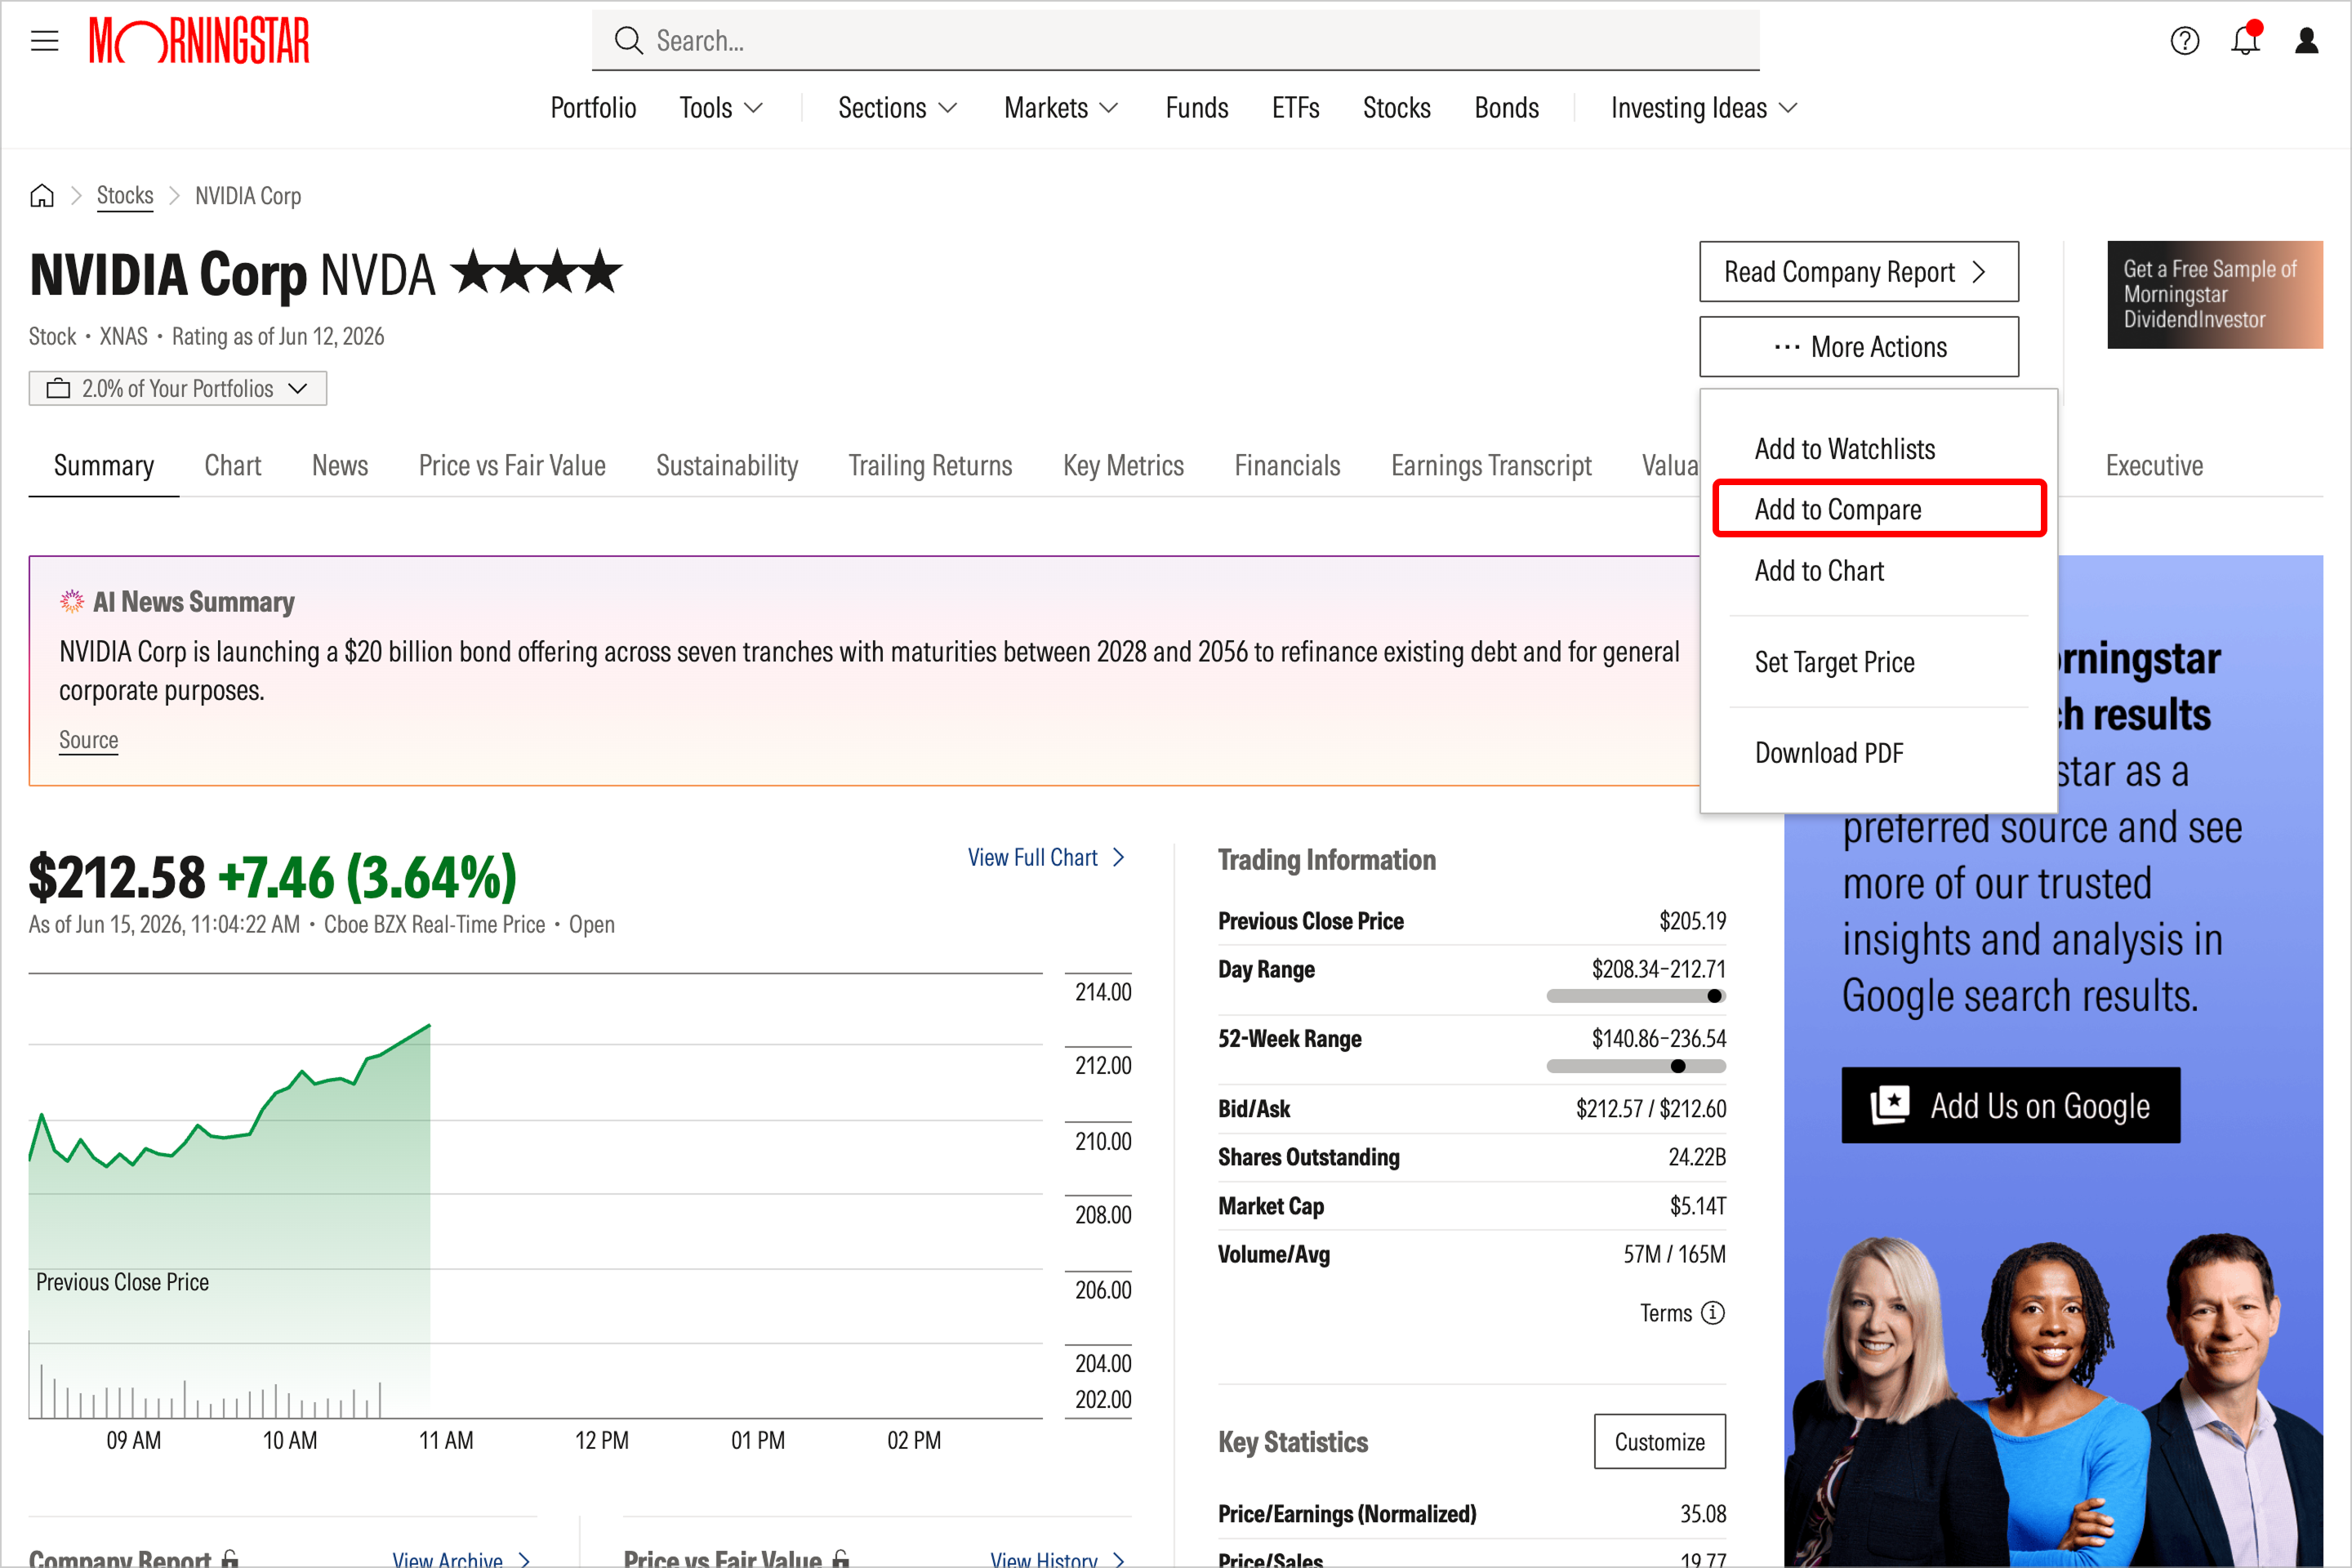Open the Stocks nav item
Image resolution: width=2352 pixels, height=1568 pixels.
pyautogui.click(x=1396, y=108)
